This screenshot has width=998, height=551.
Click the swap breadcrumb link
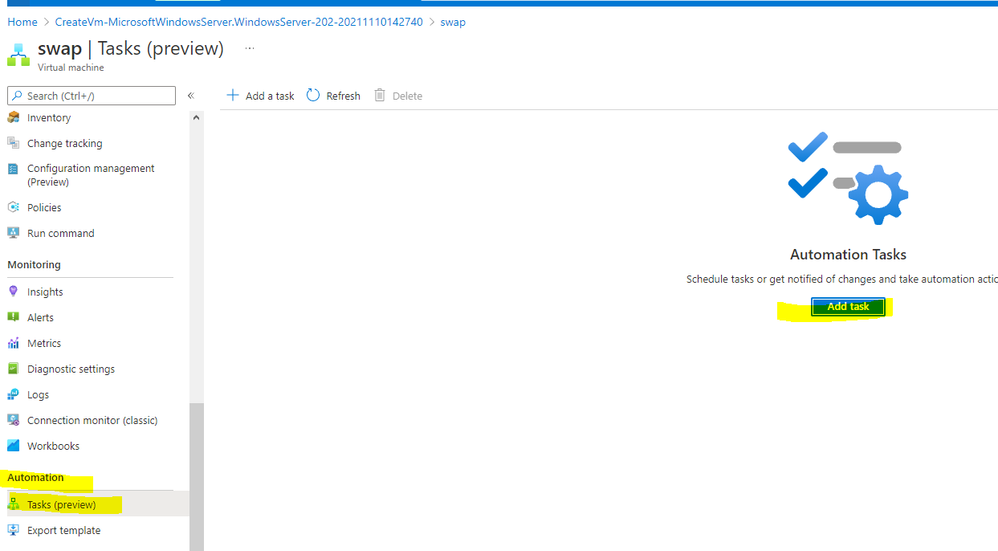coord(453,22)
